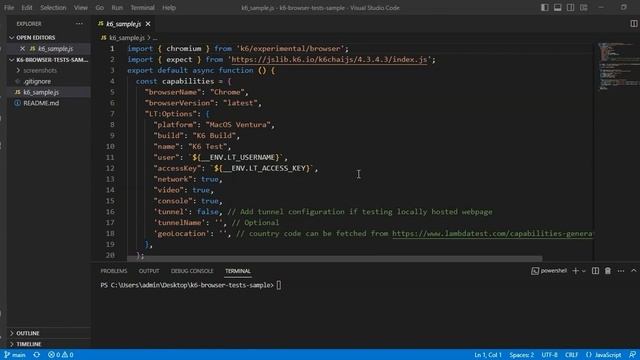This screenshot has height=360, width=640.
Task: Open the Help menu
Action: pos(169,7)
